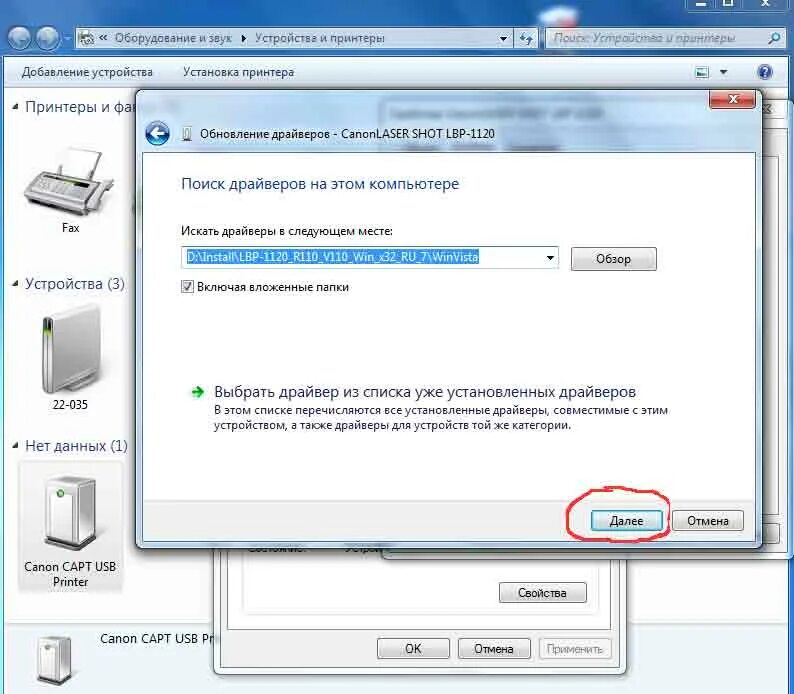The image size is (794, 694).
Task: Click 'Выбрать драйвер из списка уже установленных драйверов'
Action: click(x=425, y=392)
